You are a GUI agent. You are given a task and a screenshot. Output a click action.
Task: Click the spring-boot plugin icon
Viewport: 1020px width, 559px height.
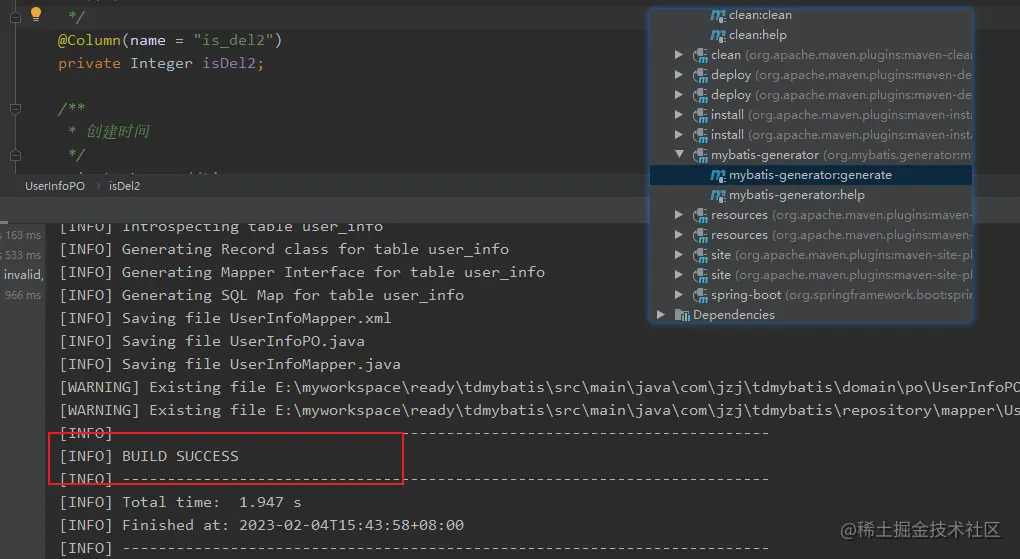700,295
